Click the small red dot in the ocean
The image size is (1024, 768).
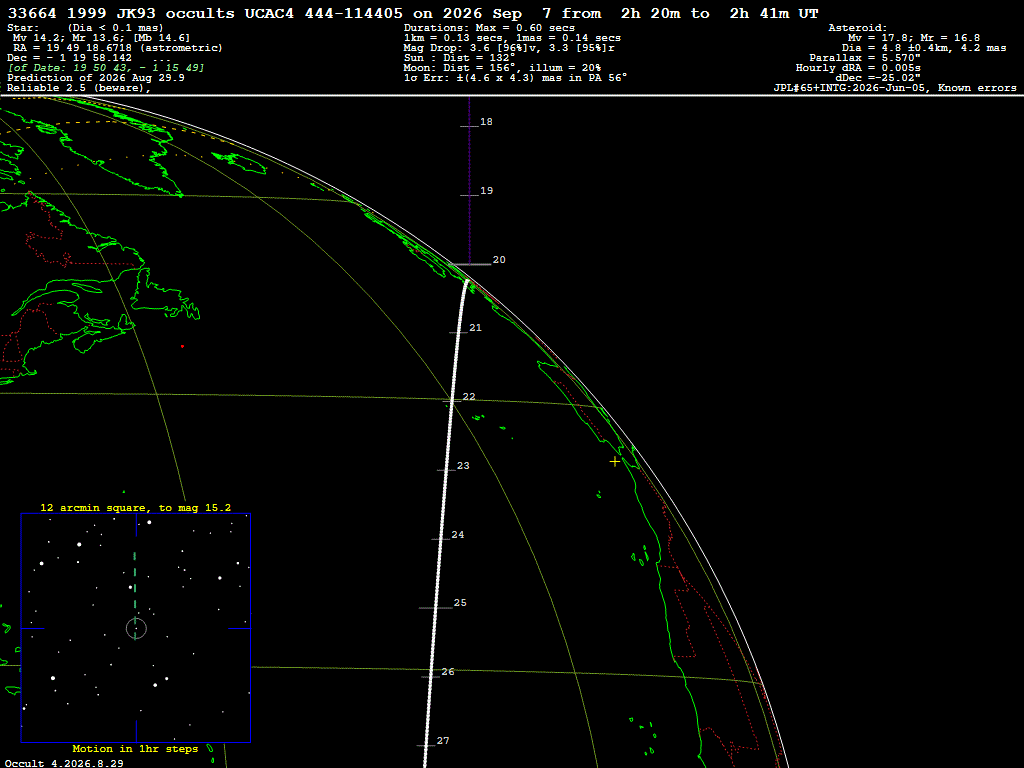tap(182, 346)
